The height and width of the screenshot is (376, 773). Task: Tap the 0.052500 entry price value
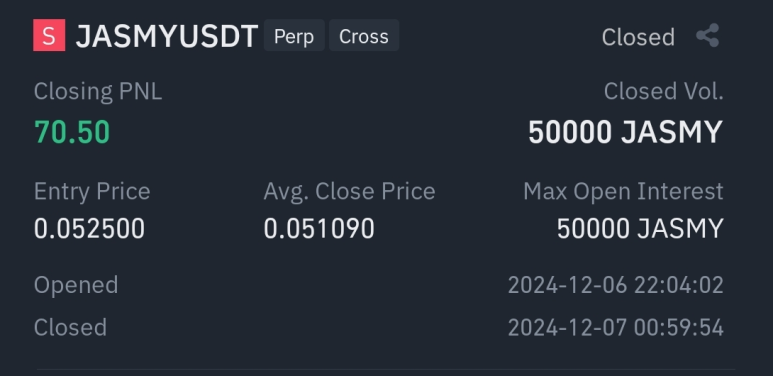(89, 229)
